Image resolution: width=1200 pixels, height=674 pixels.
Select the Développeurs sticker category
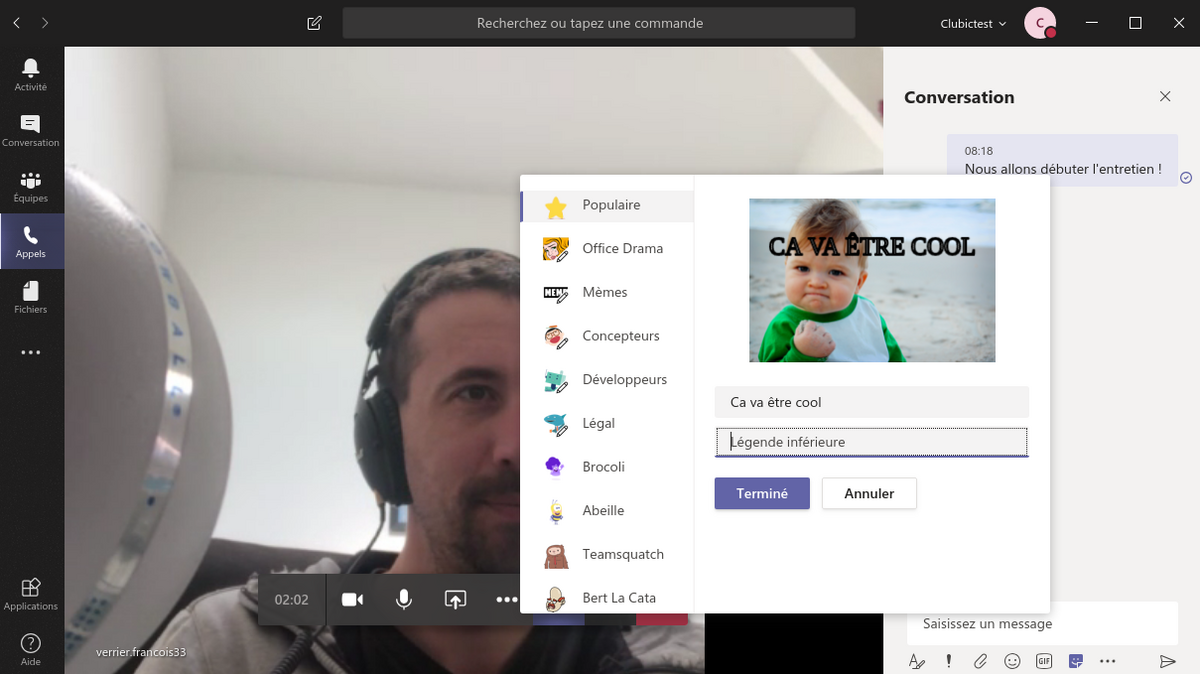[607, 379]
